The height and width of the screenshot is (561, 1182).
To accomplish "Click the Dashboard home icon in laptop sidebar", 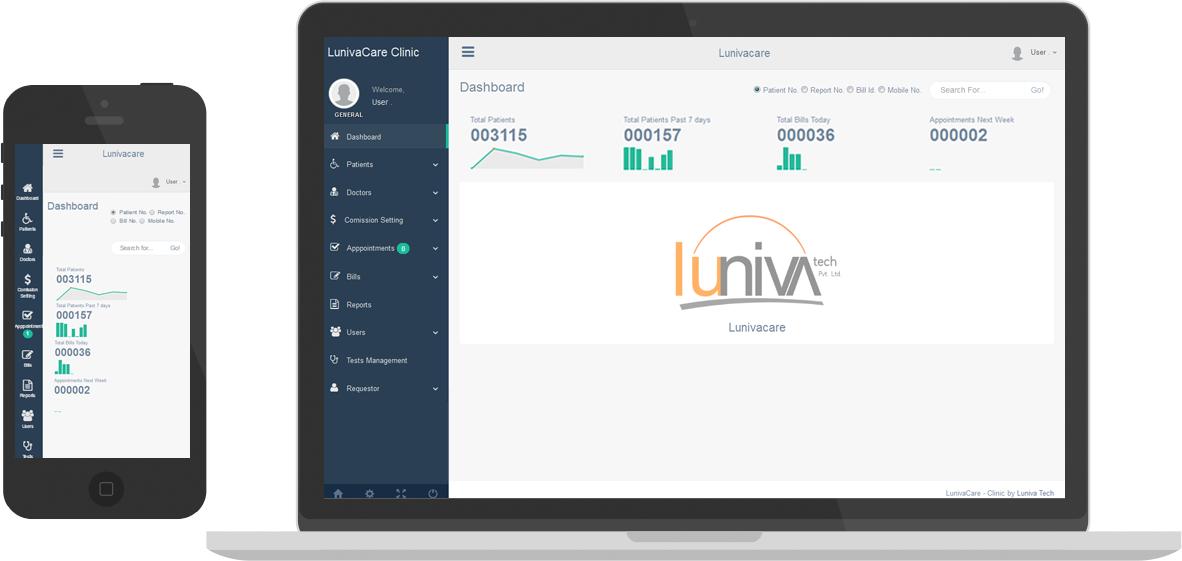I will pyautogui.click(x=335, y=136).
